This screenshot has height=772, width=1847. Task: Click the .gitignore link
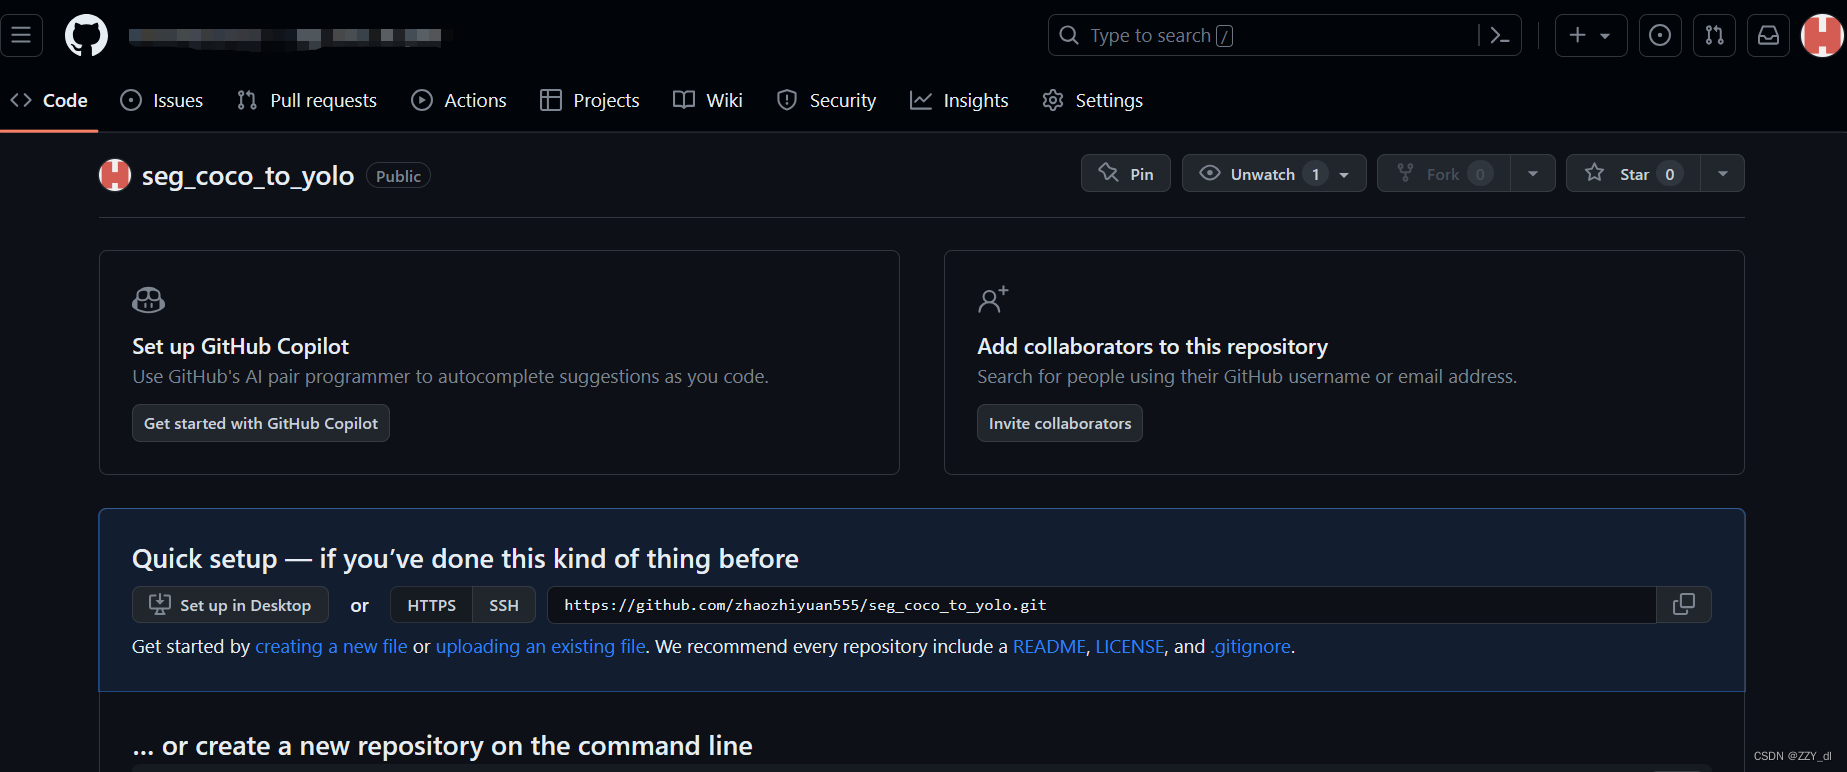click(1251, 646)
